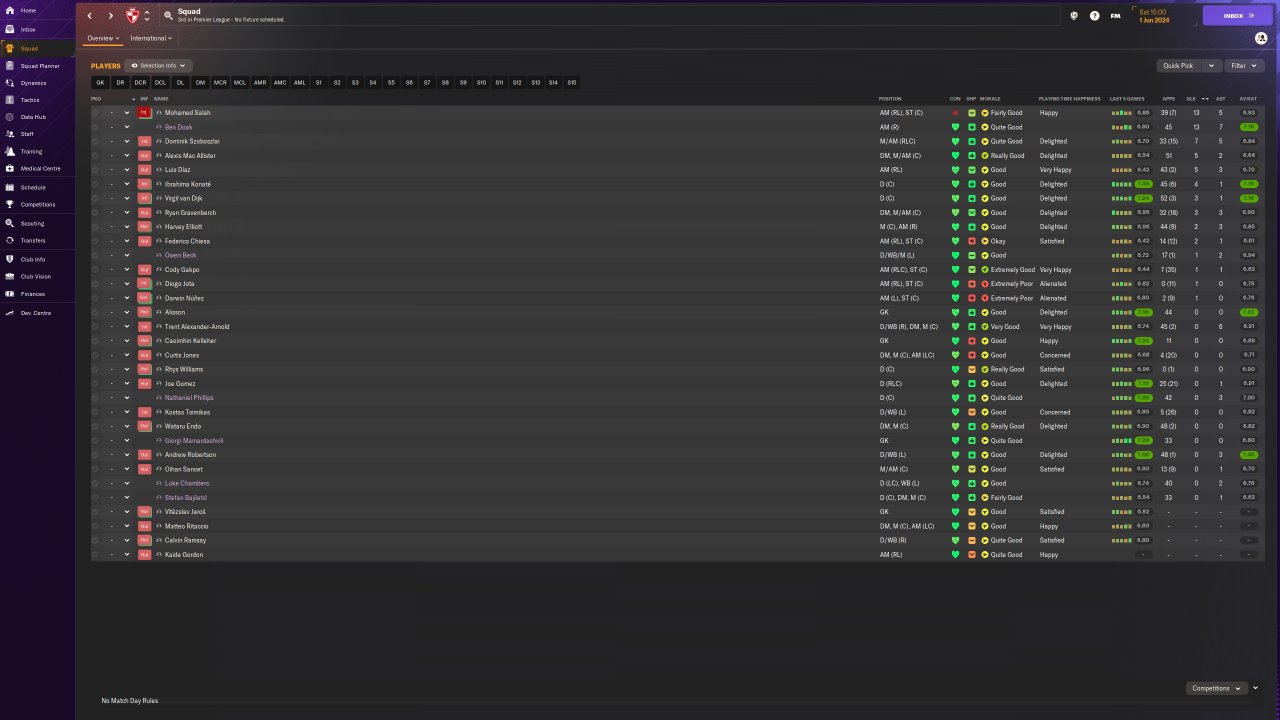Toggle pick circle for Alexis Mac Allister
The height and width of the screenshot is (720, 1280).
point(96,156)
